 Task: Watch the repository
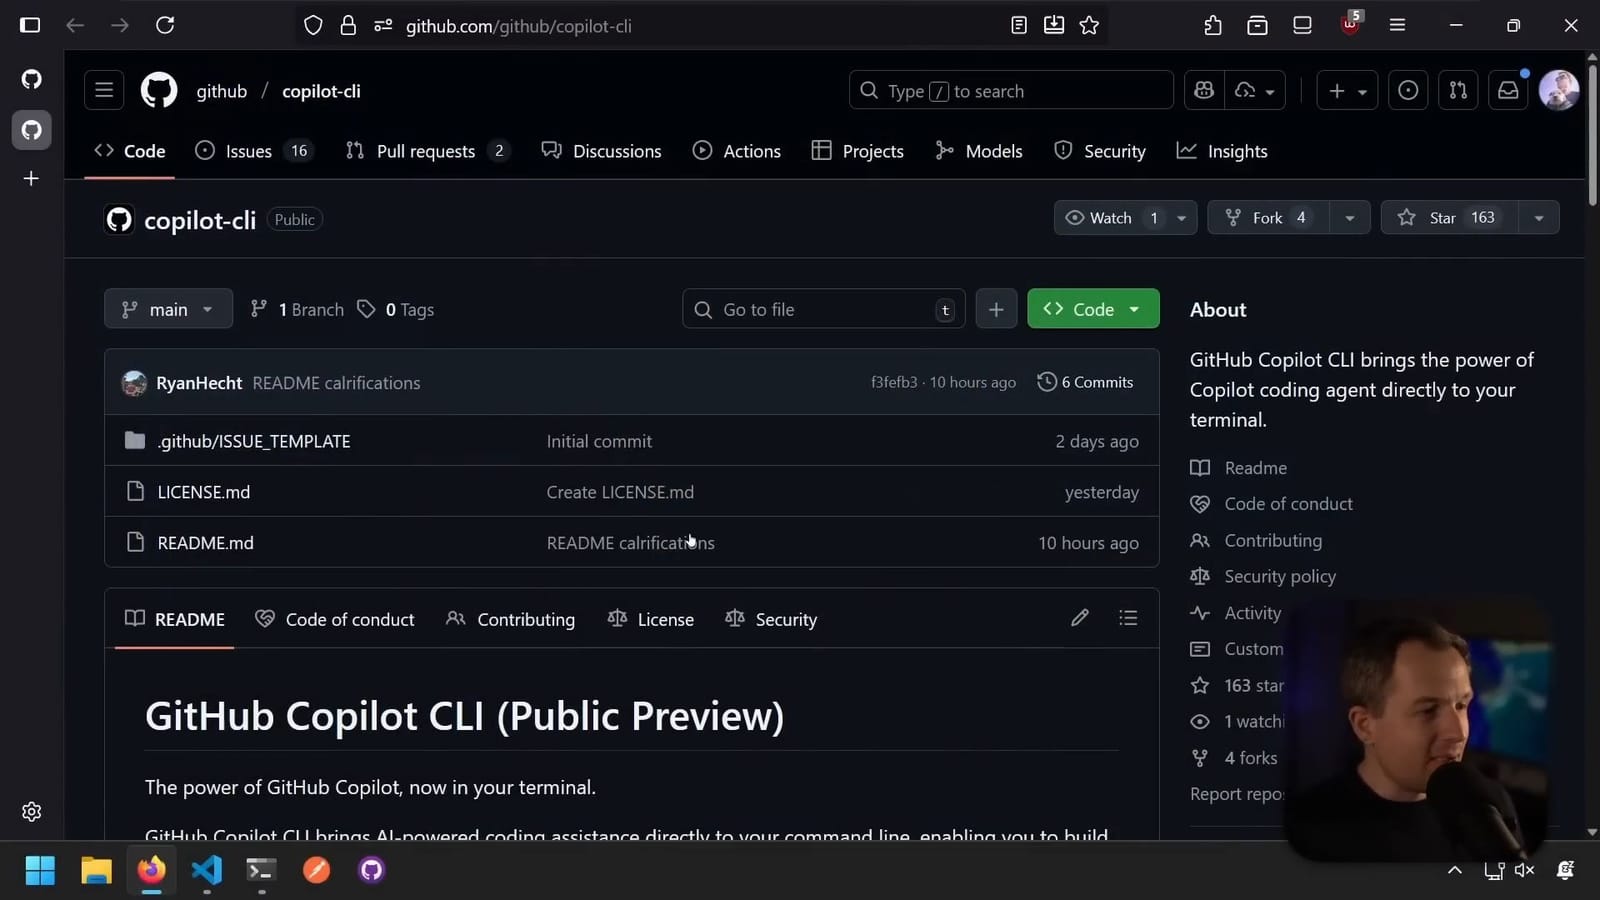[x=1110, y=217]
